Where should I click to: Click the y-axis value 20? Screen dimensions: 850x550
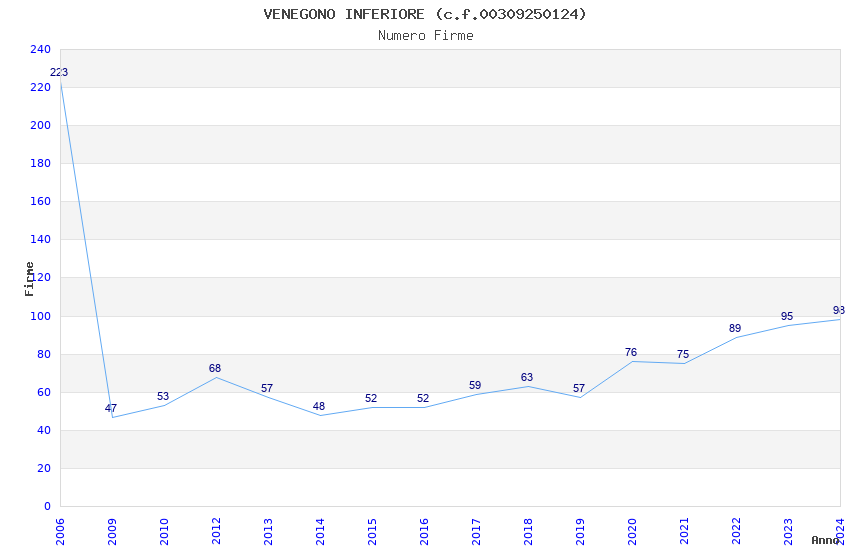pos(44,468)
